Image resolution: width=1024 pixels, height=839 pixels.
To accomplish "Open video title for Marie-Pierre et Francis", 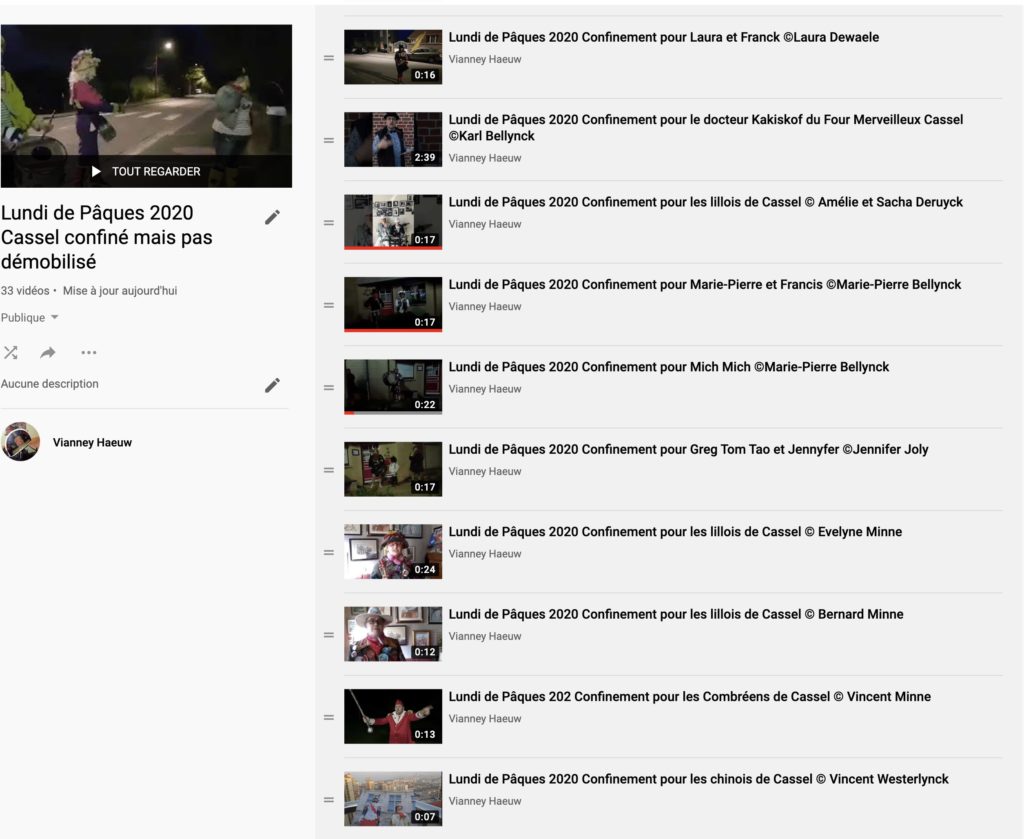I will pyautogui.click(x=705, y=285).
